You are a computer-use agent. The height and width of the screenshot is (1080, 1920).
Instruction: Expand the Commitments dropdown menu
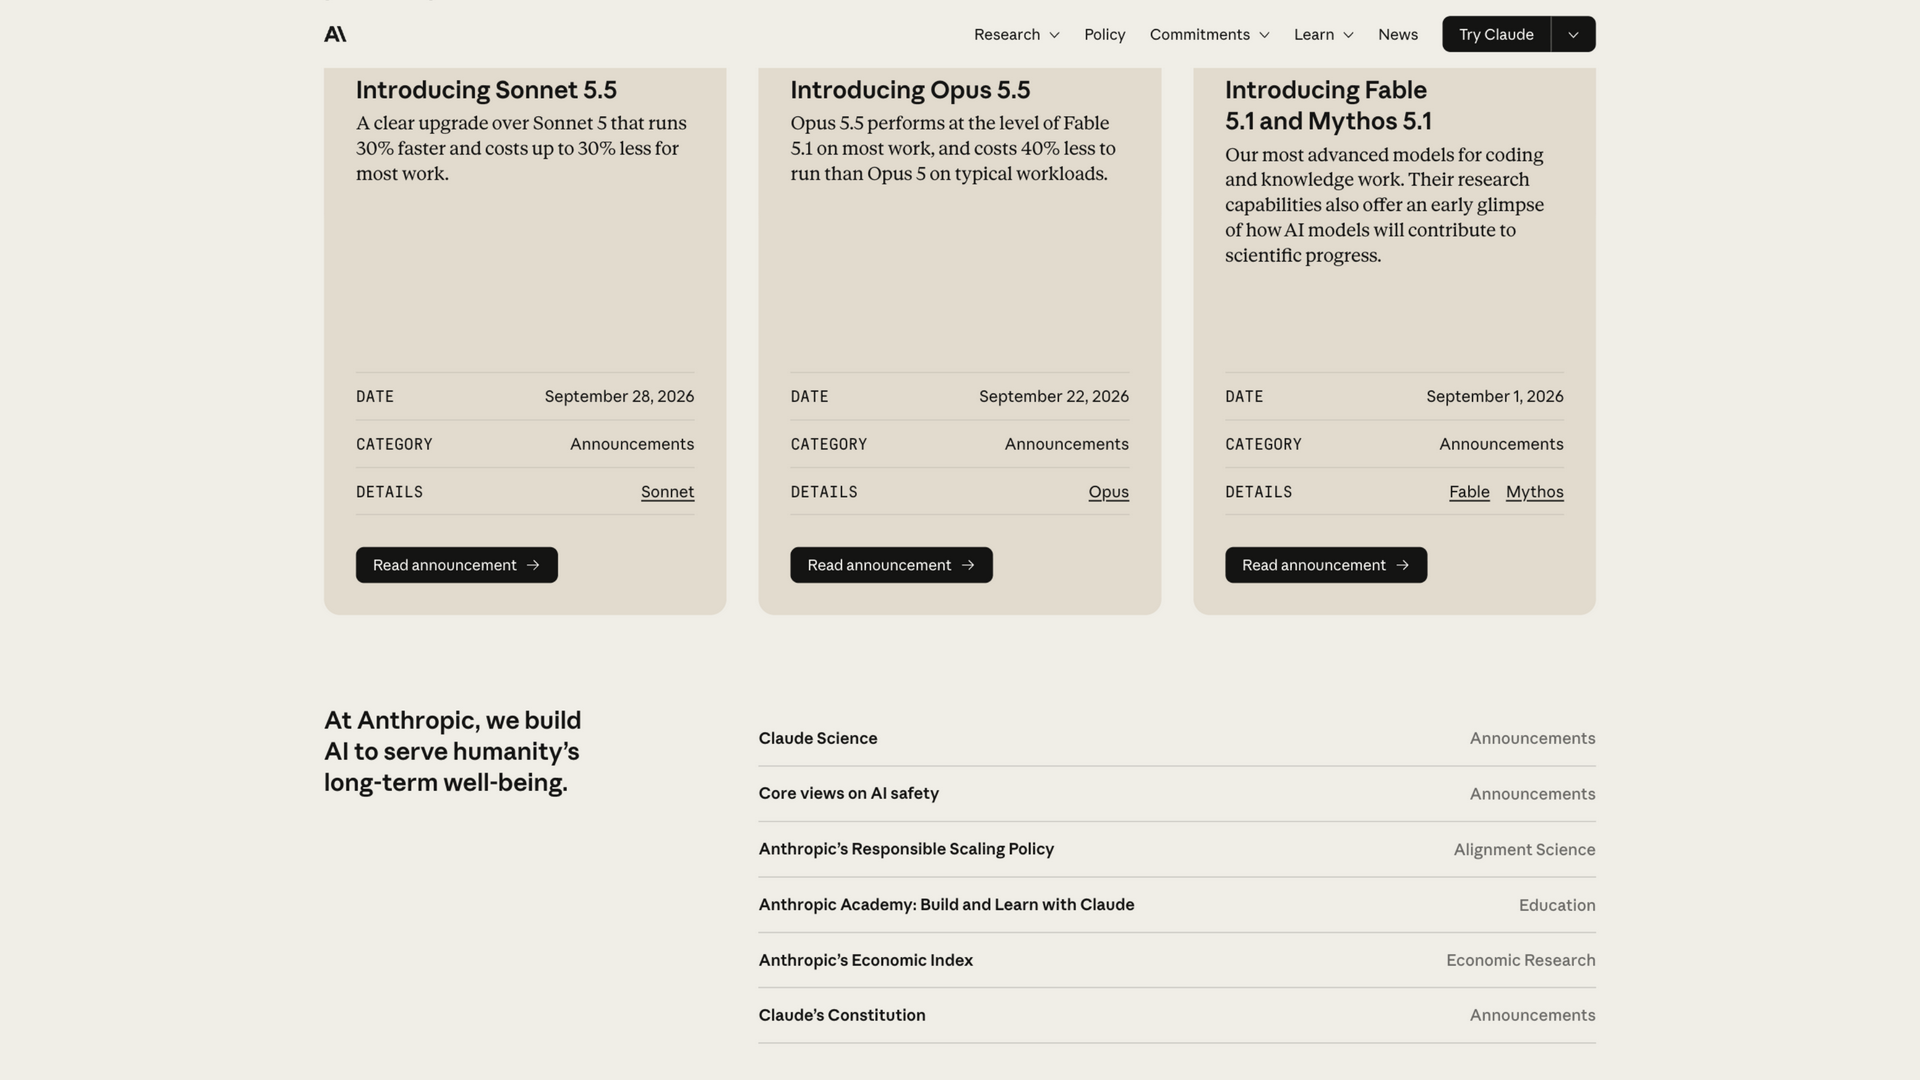coord(1209,34)
